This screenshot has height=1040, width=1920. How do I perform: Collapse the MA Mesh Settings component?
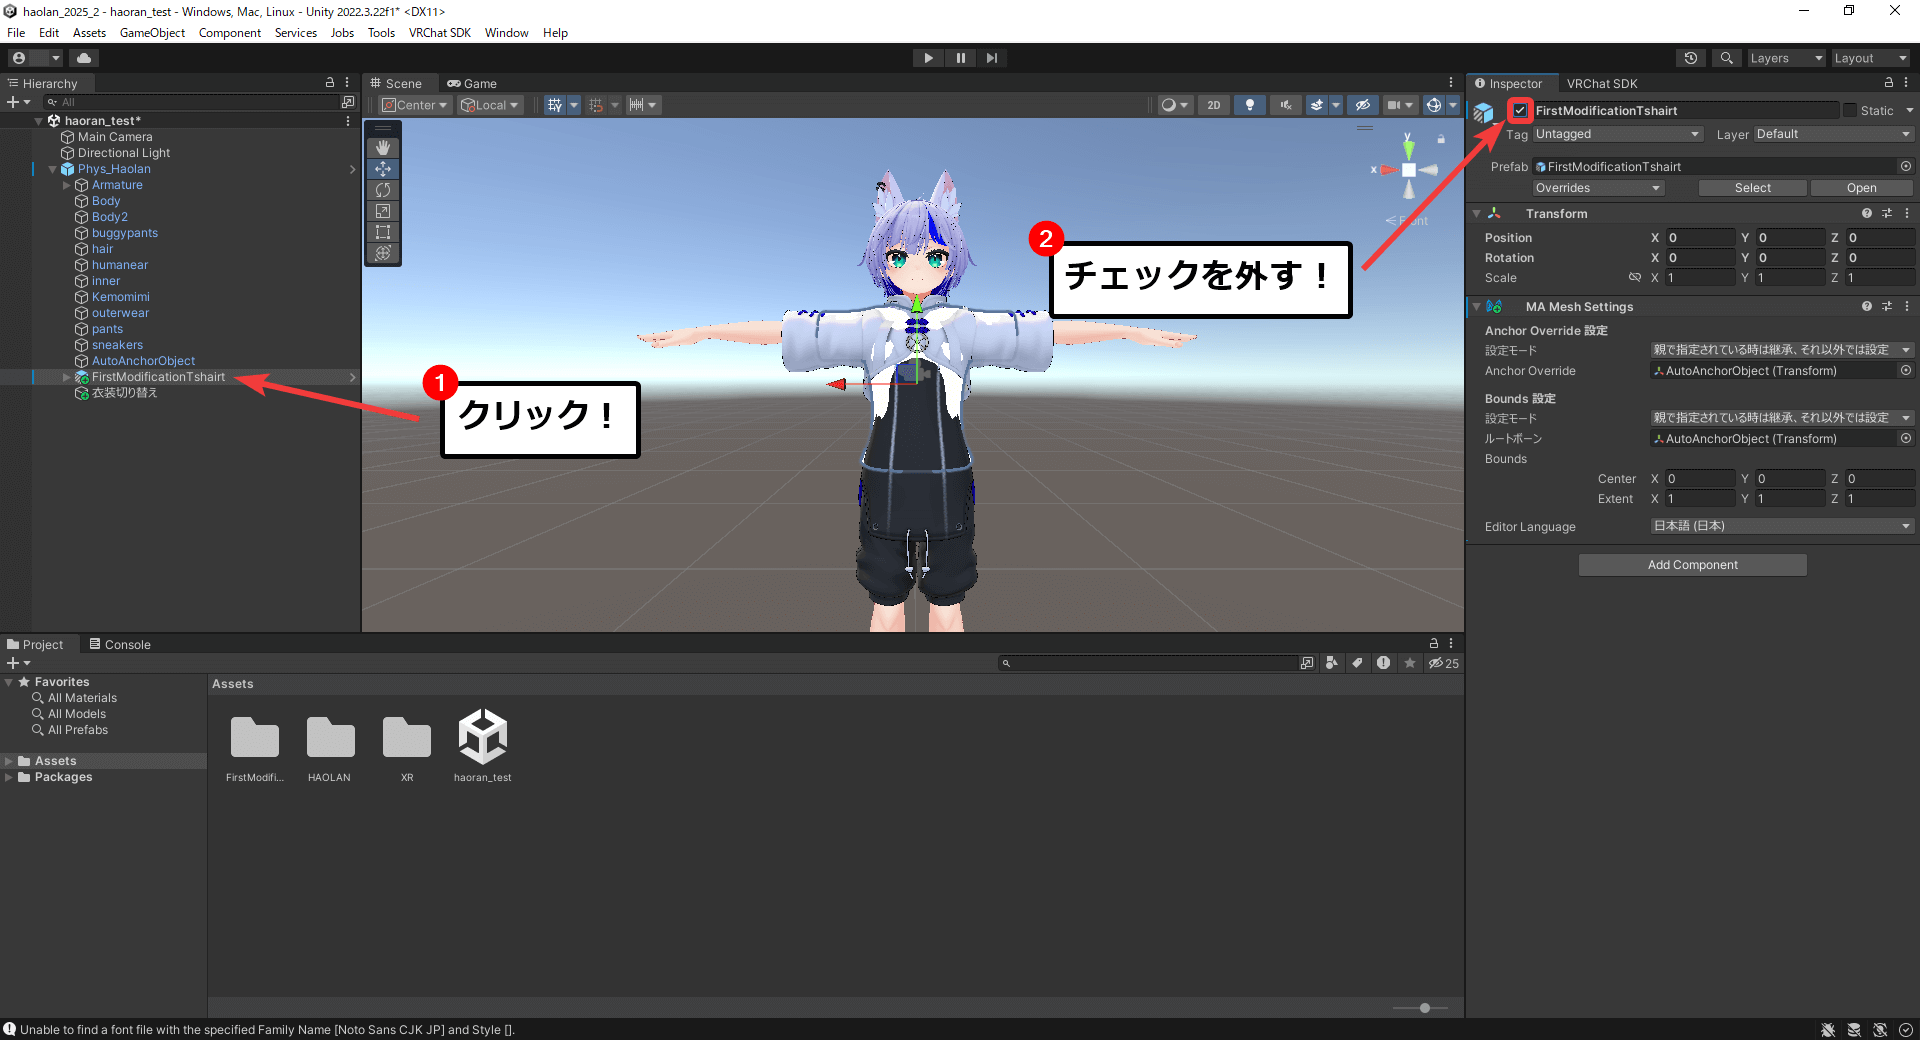coord(1476,307)
